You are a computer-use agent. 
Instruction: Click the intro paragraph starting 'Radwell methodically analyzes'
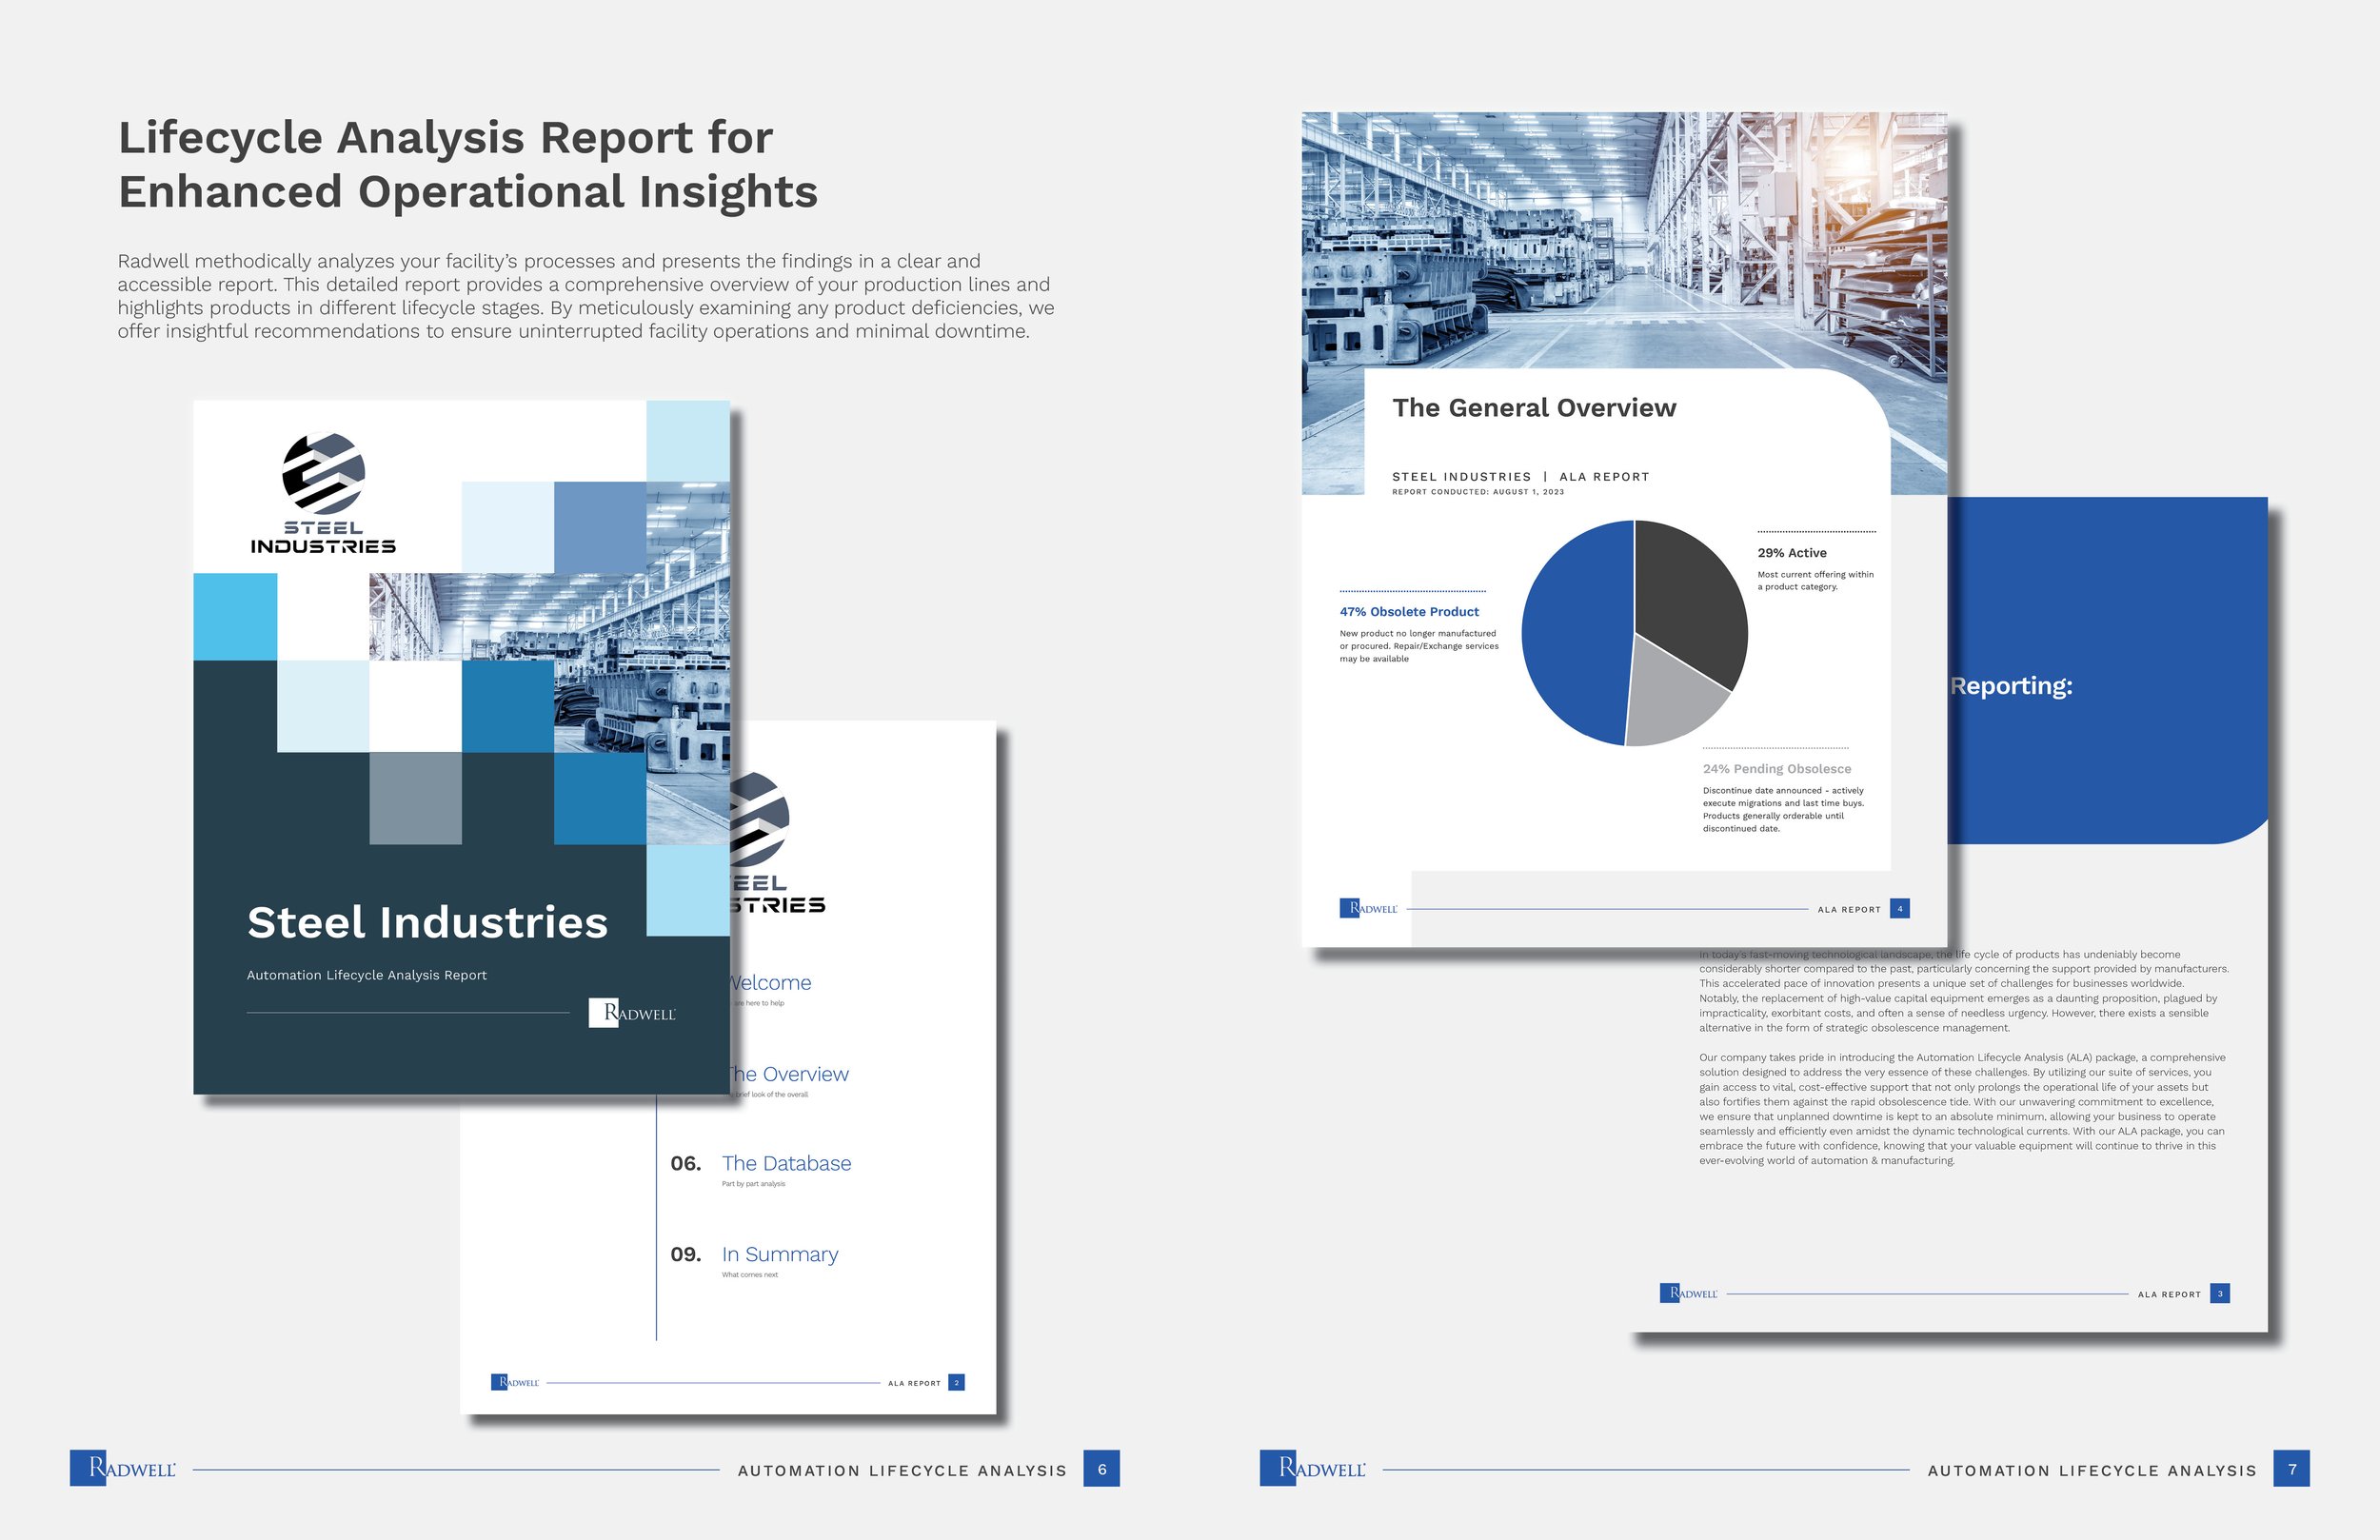586,296
